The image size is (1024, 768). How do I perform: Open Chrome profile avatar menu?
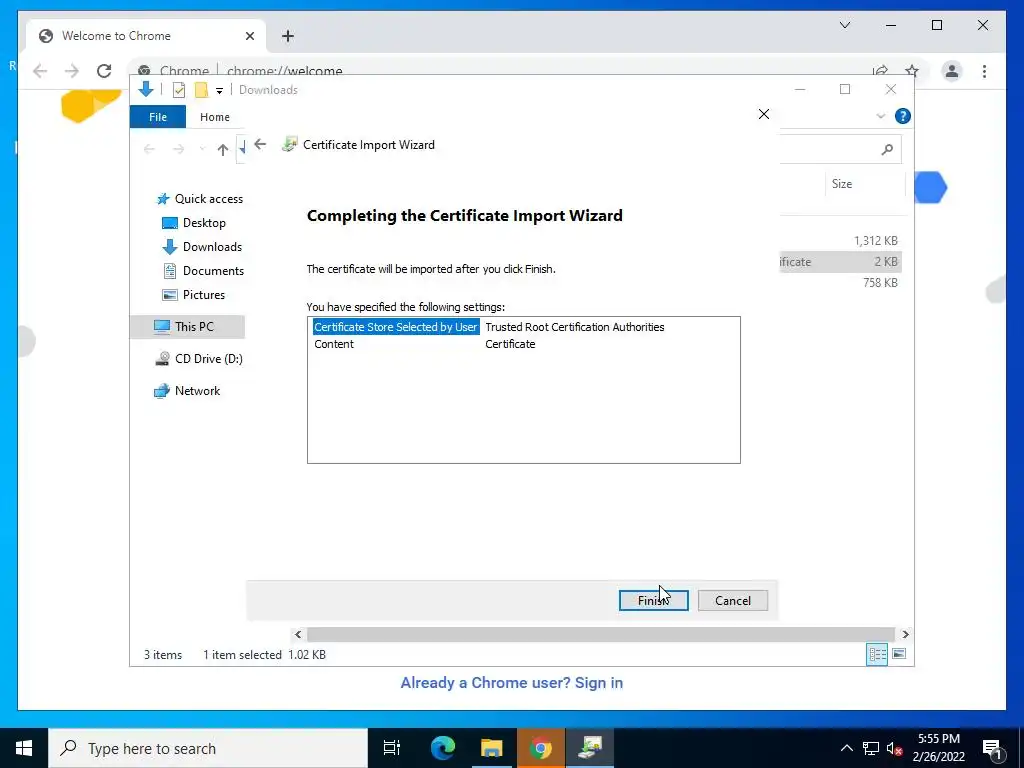click(952, 71)
